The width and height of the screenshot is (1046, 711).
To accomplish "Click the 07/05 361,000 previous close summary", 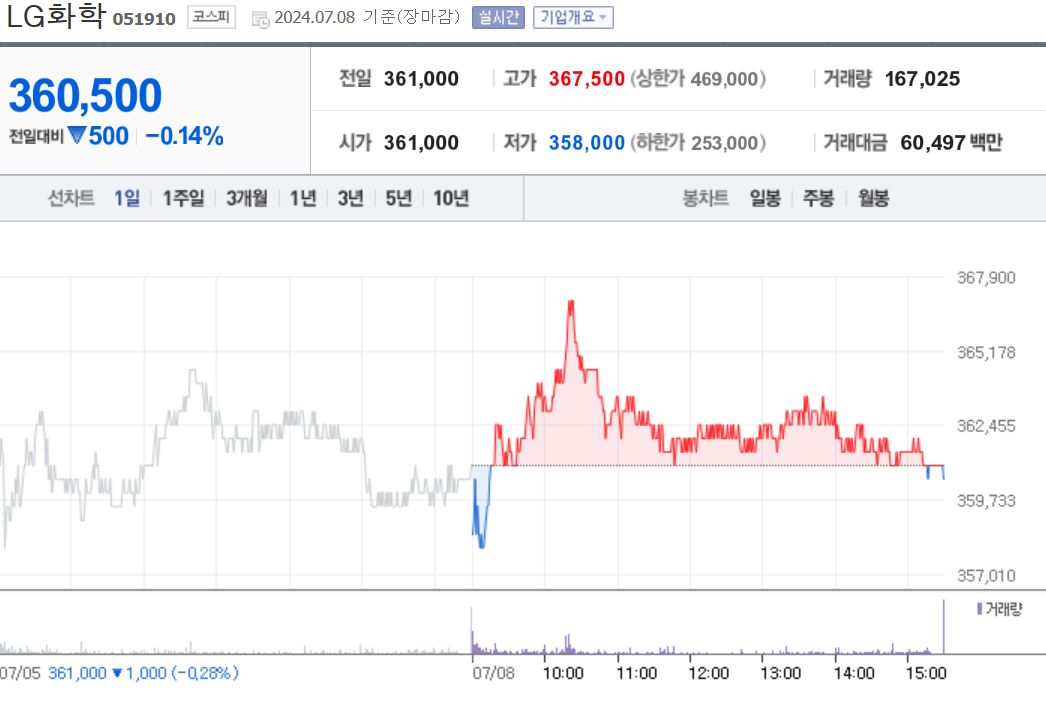I will [x=119, y=673].
